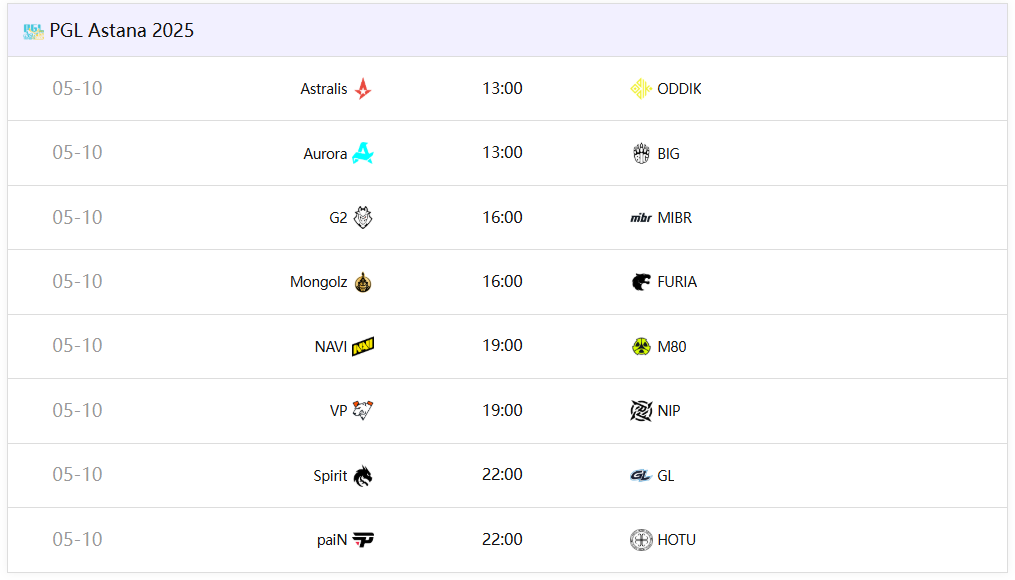Click the FURIA panther logo
1015x580 pixels.
click(641, 282)
